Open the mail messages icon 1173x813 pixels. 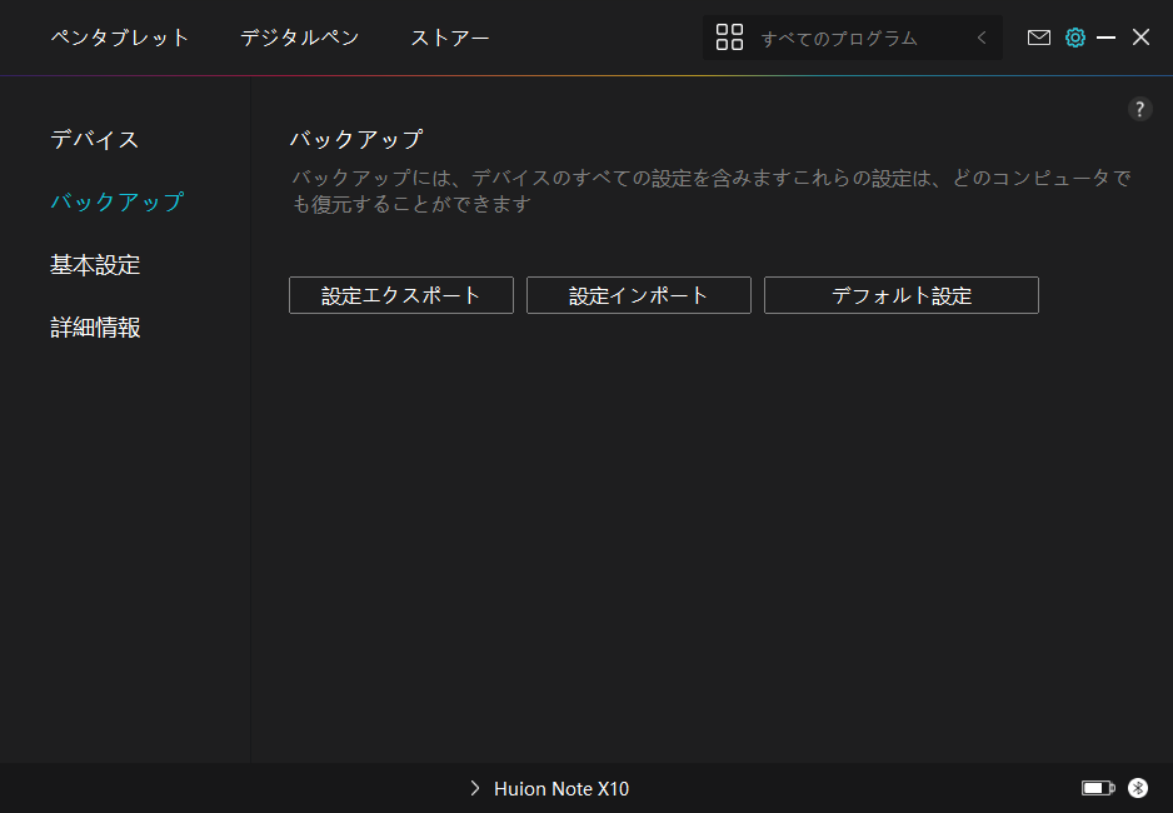pos(1039,38)
